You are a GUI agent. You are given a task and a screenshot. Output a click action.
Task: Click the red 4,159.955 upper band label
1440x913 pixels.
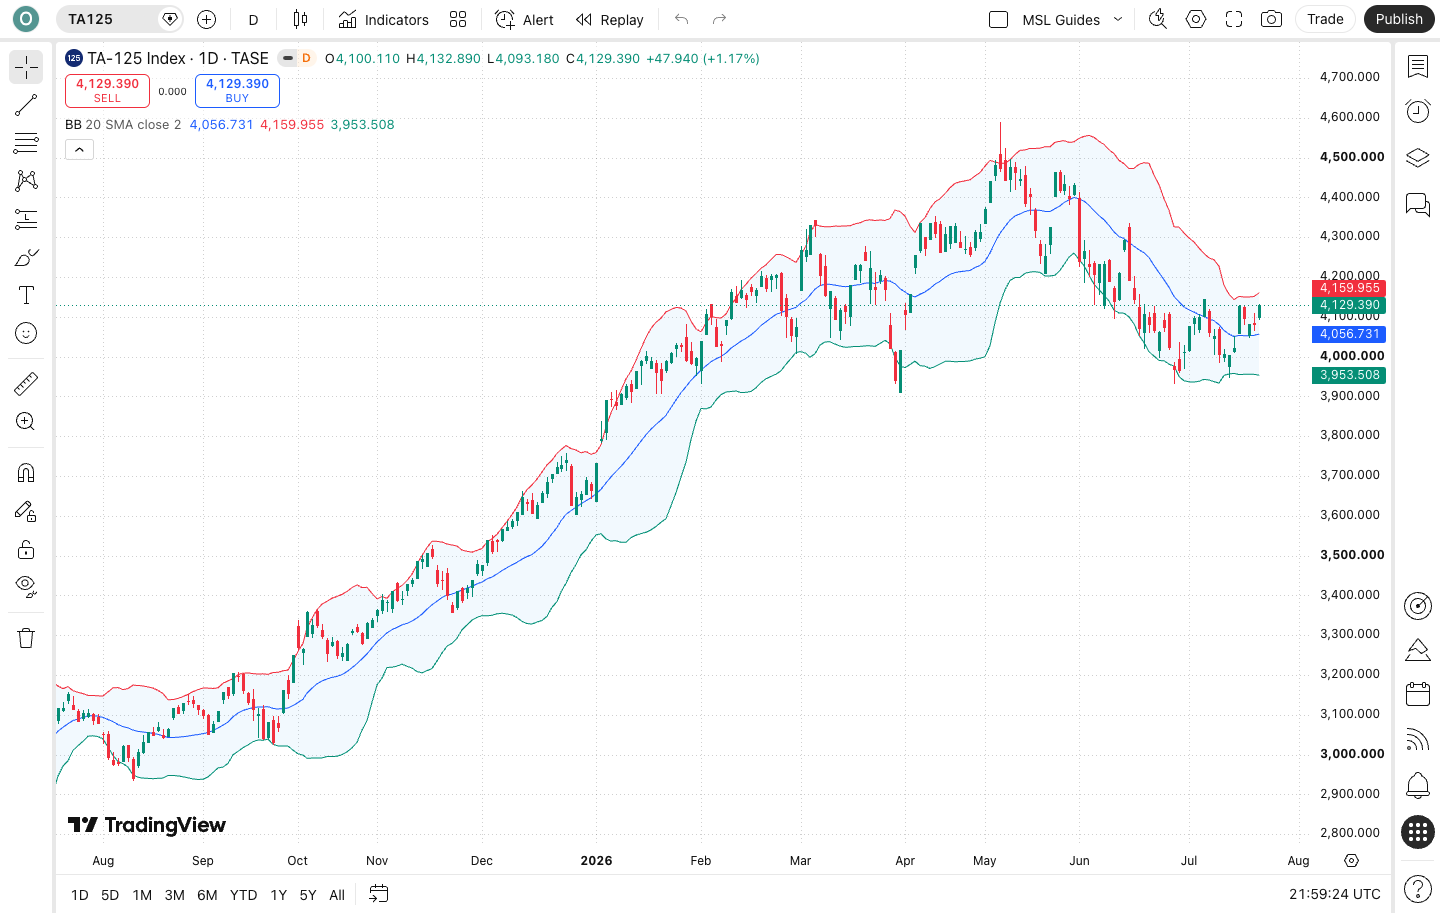pyautogui.click(x=1349, y=288)
